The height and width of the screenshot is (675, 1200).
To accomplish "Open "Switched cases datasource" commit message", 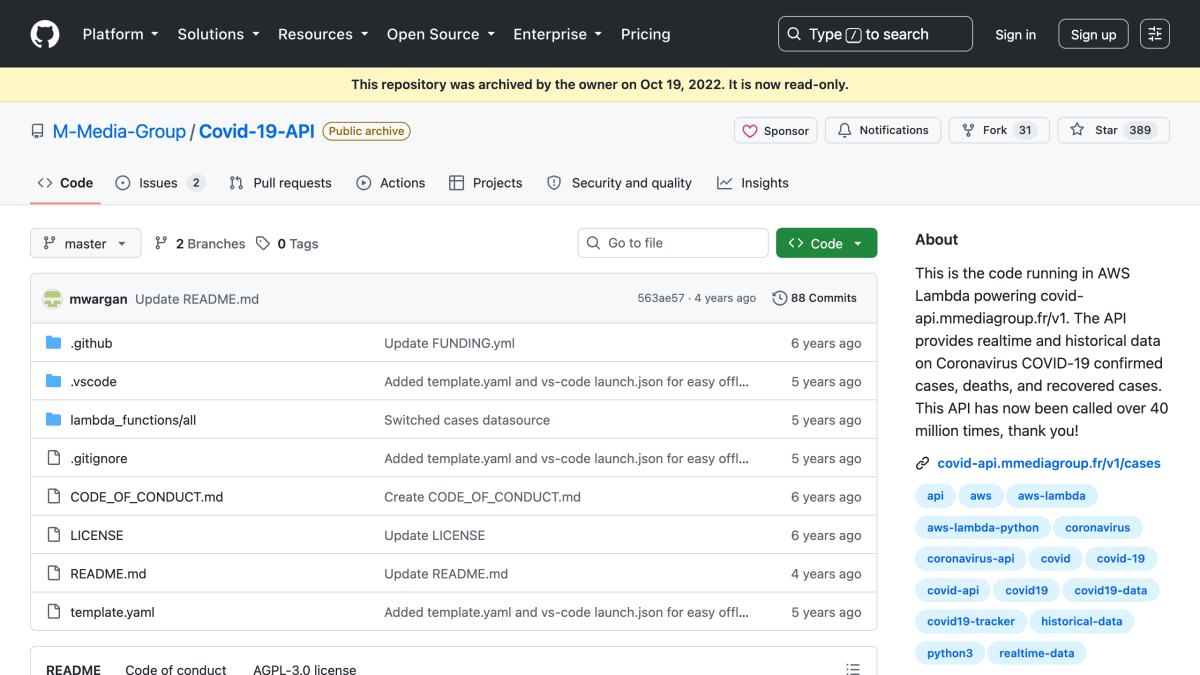I will click(x=467, y=420).
